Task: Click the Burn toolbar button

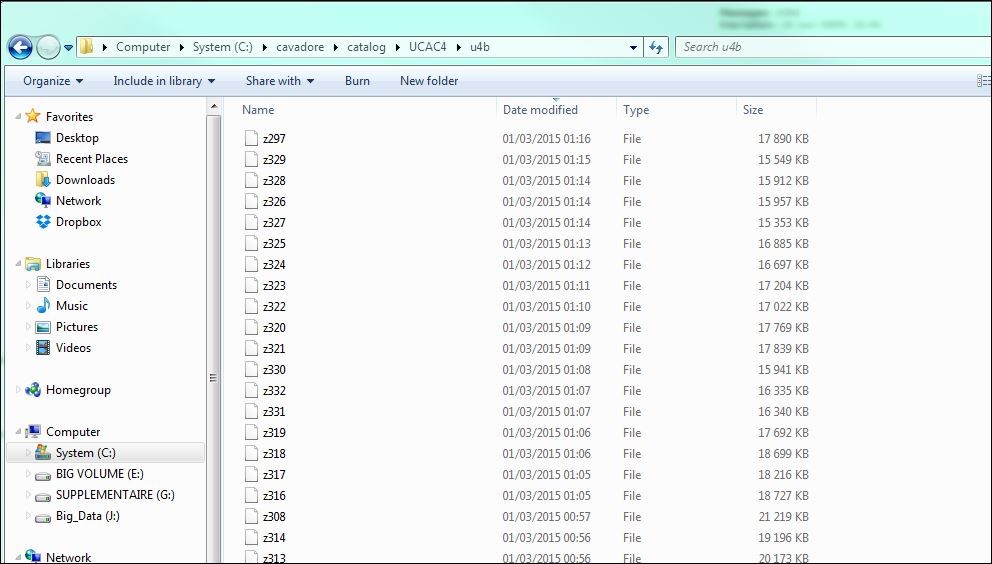Action: 357,81
